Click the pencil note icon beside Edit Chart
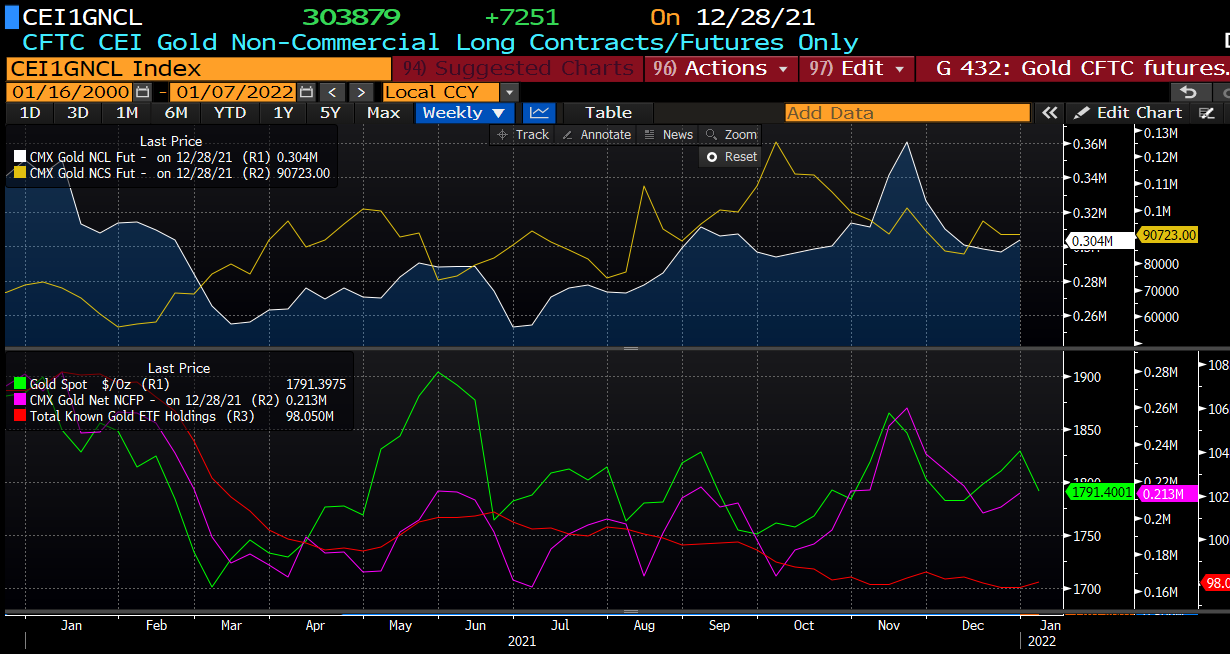The width and height of the screenshot is (1230, 654). click(x=1206, y=113)
